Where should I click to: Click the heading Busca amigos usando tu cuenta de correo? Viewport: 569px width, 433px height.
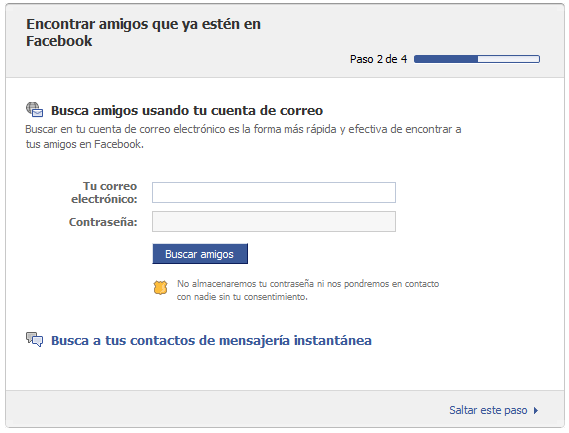coord(187,110)
